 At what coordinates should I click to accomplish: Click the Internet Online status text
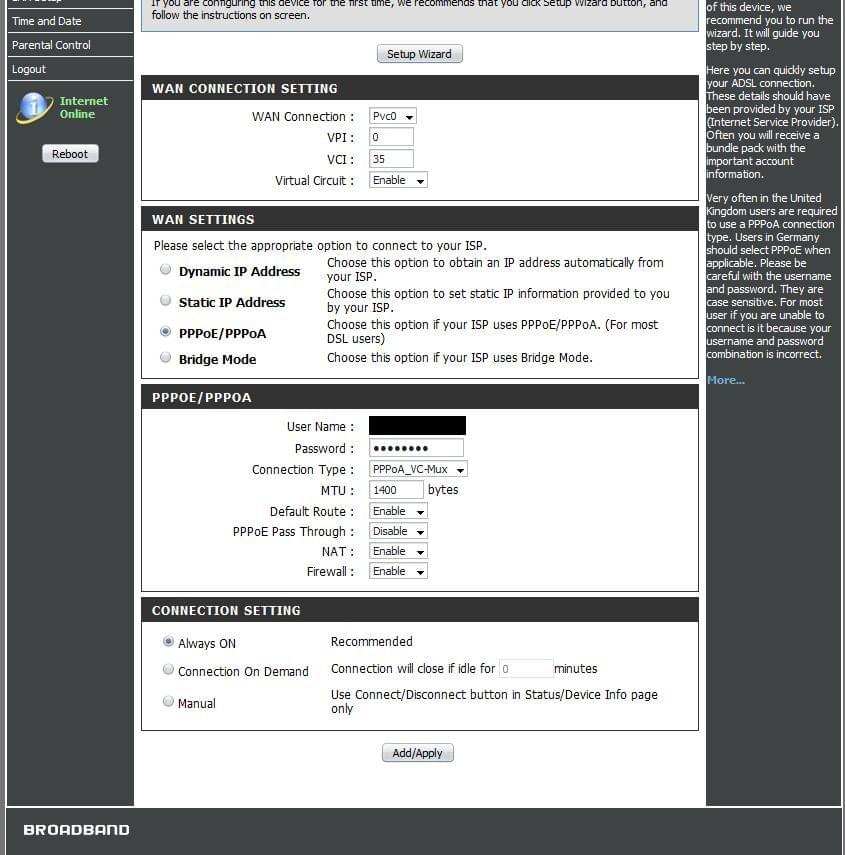point(84,107)
